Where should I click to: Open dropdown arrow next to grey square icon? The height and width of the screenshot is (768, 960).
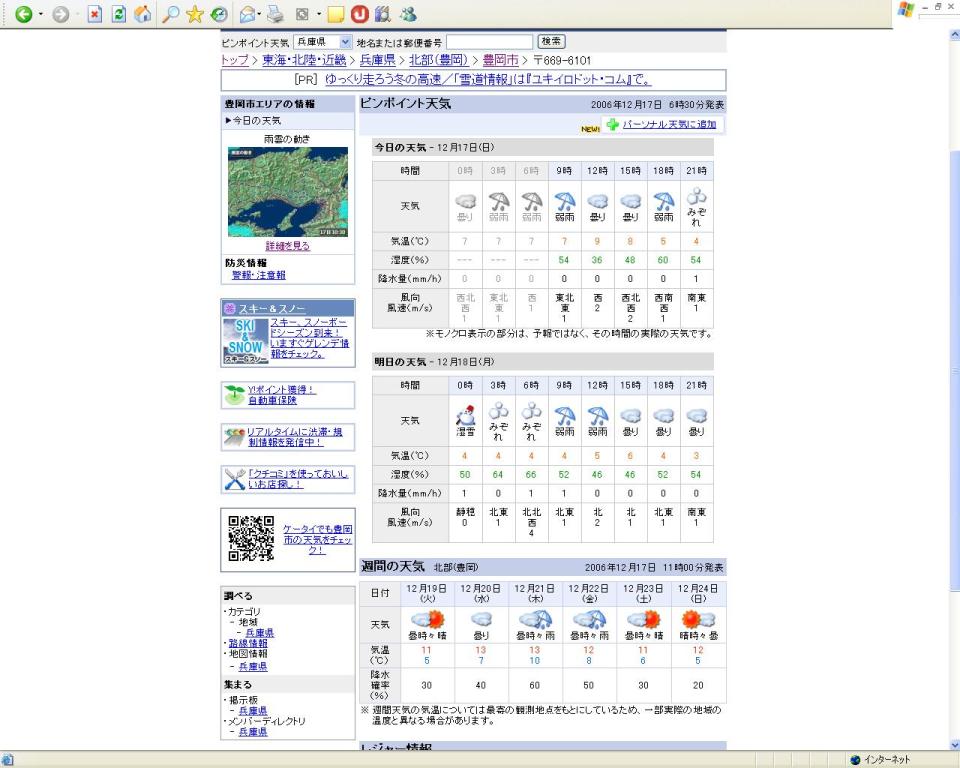click(319, 14)
